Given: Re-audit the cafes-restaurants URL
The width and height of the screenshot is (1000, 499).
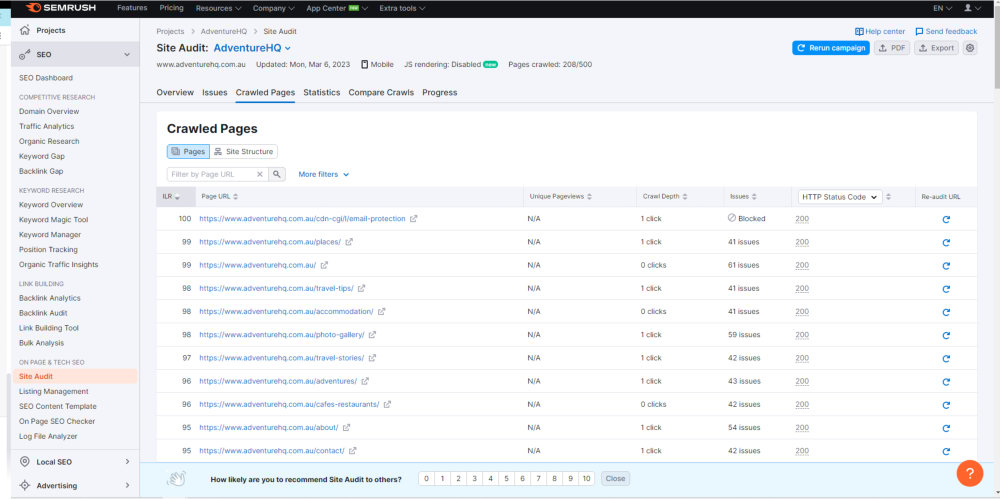Looking at the screenshot, I should point(946,405).
